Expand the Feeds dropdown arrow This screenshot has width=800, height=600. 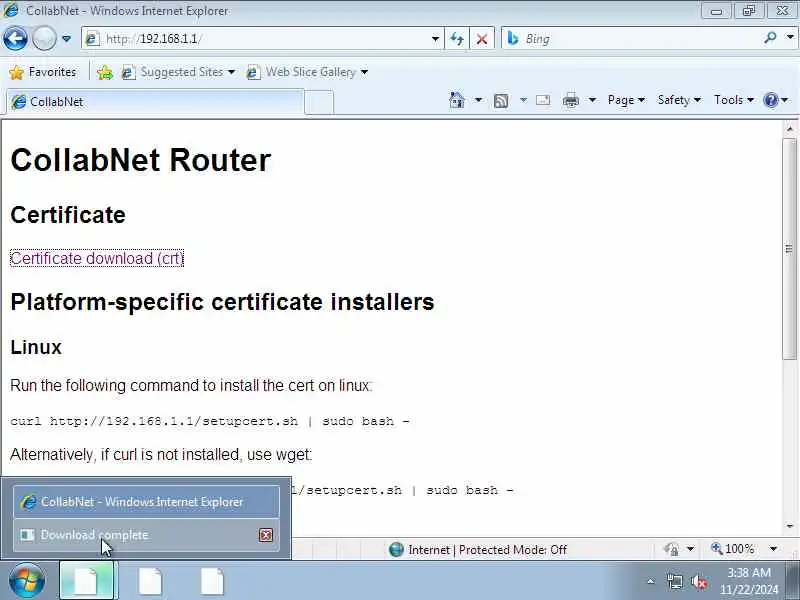pos(523,100)
